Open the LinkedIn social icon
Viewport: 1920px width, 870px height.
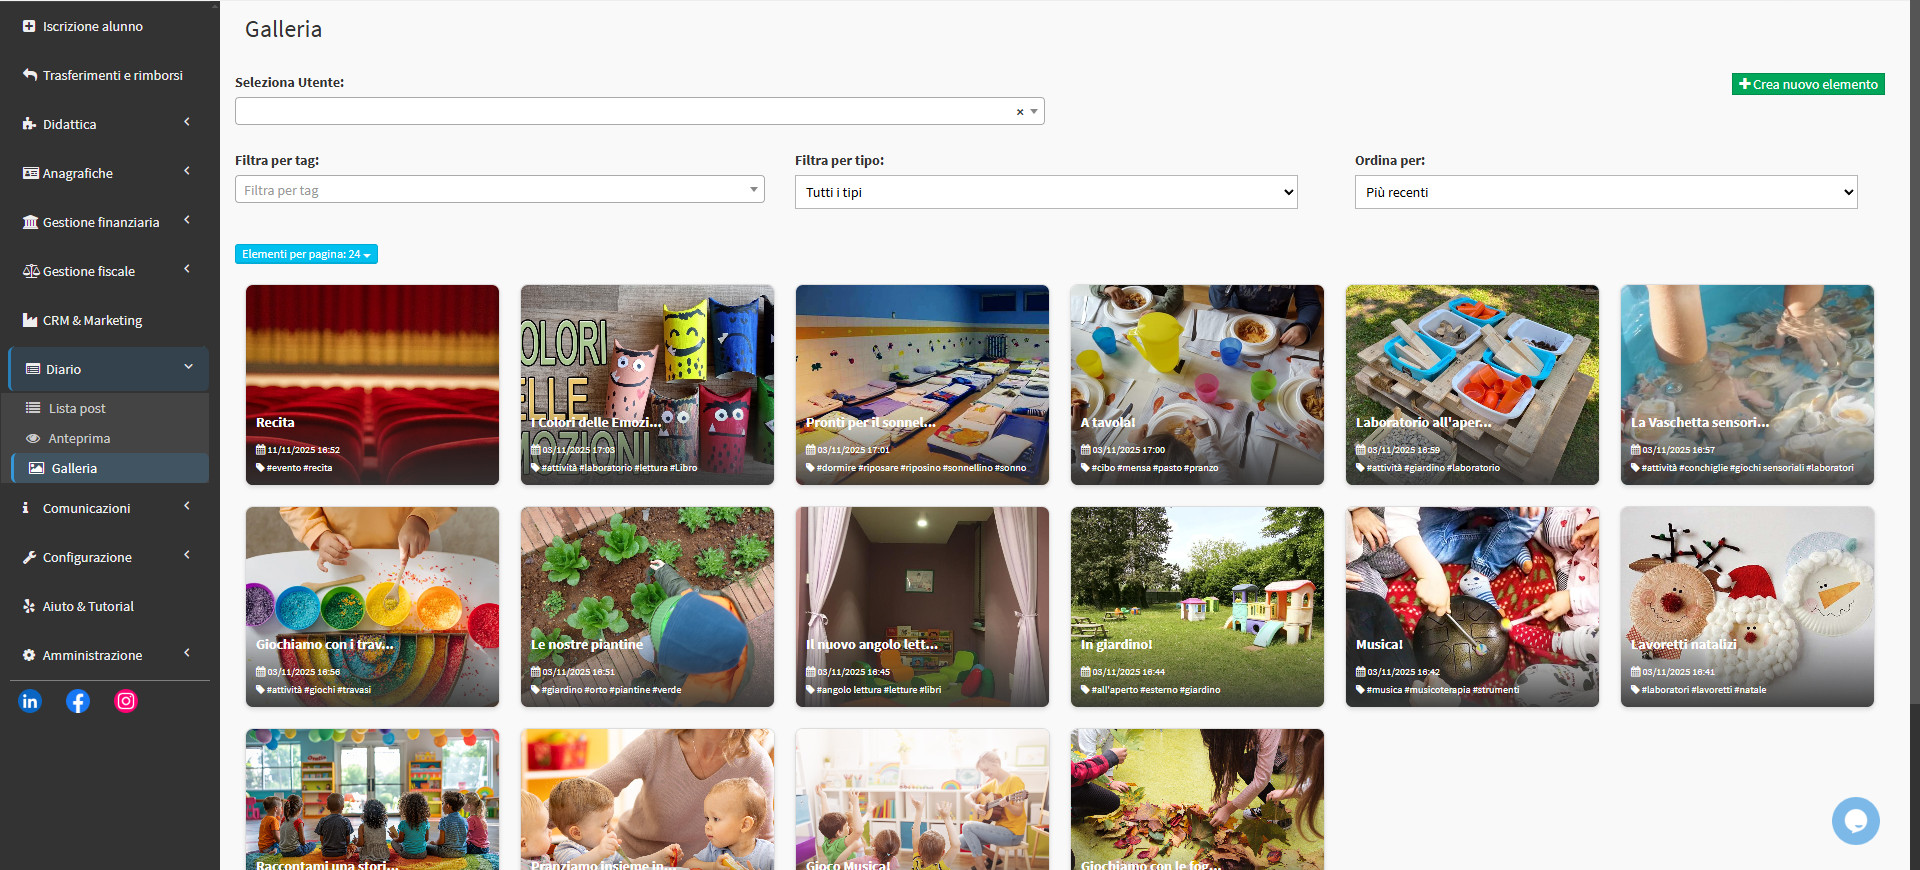pyautogui.click(x=30, y=701)
